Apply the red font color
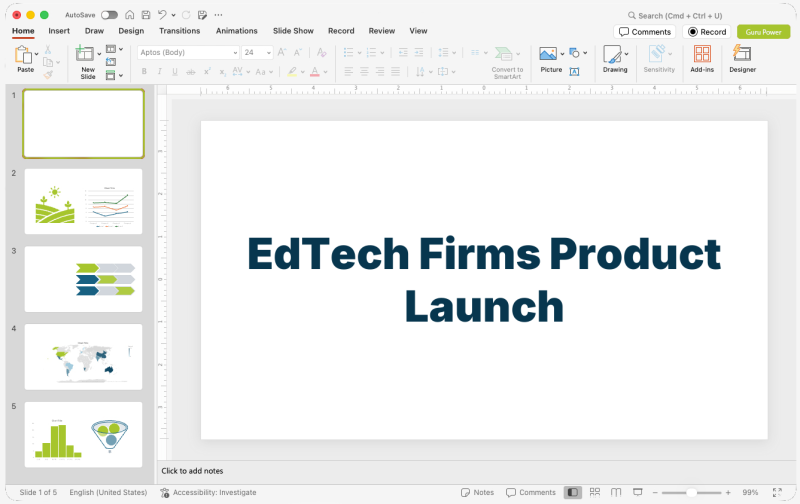This screenshot has height=504, width=800. pyautogui.click(x=315, y=72)
